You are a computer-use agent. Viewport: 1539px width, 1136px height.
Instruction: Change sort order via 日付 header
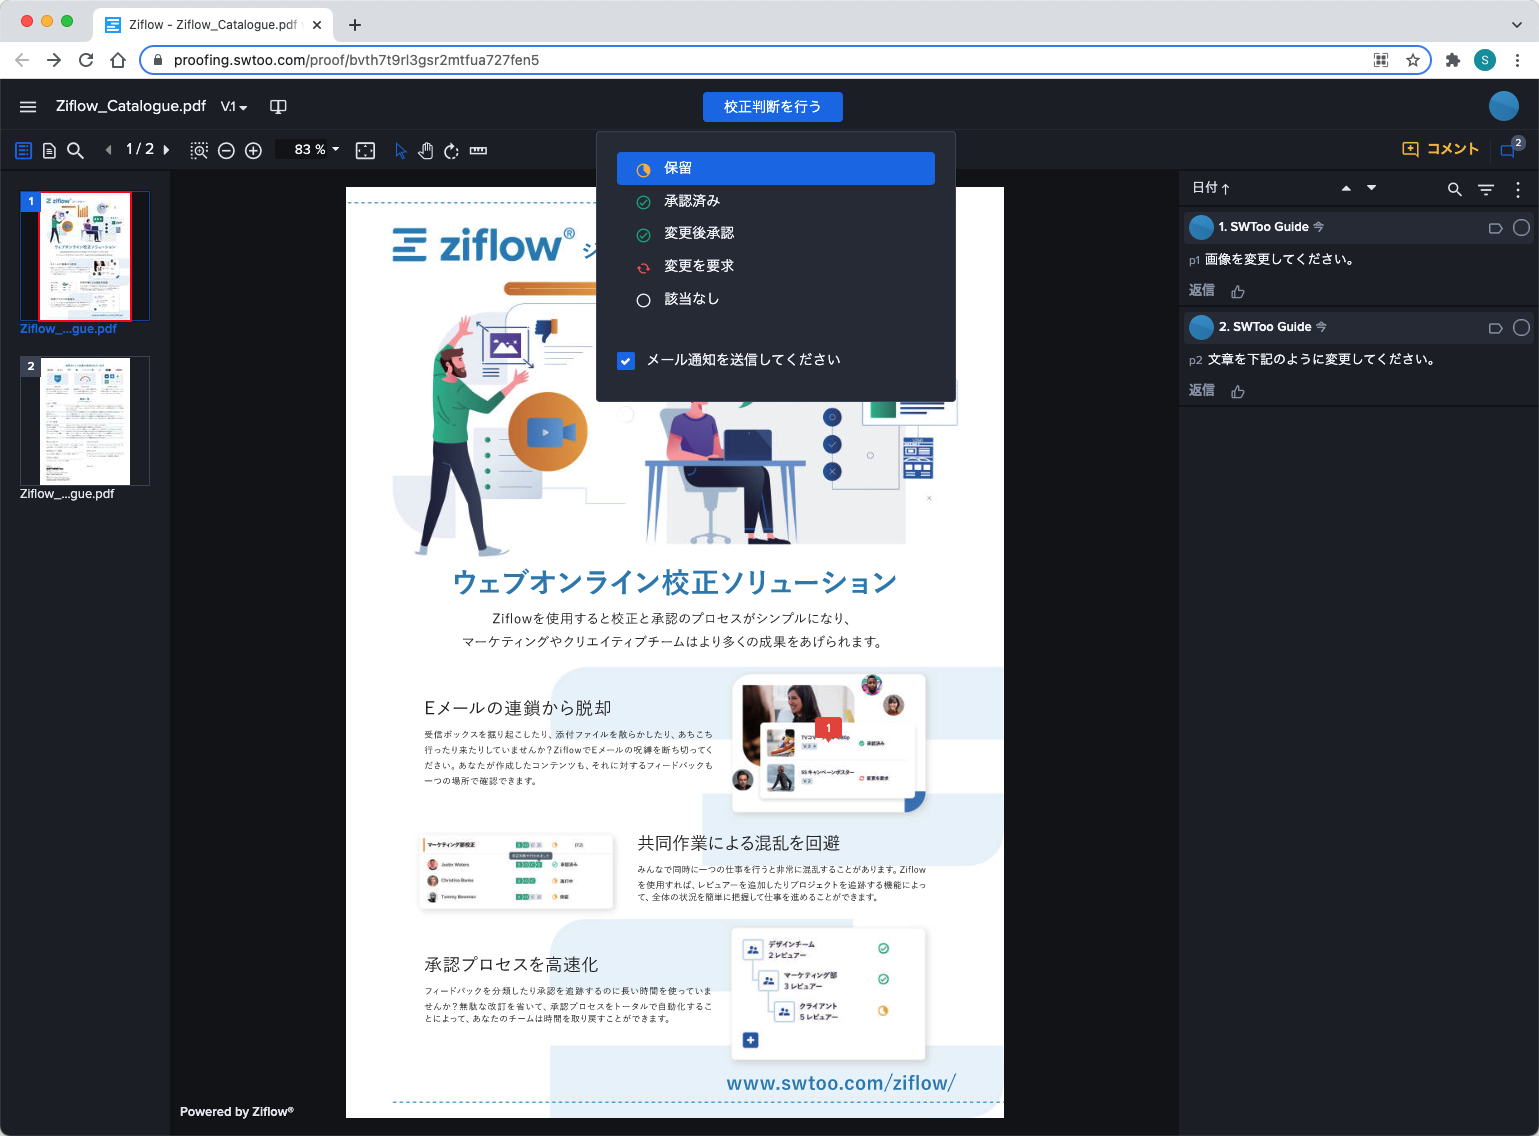pyautogui.click(x=1211, y=188)
